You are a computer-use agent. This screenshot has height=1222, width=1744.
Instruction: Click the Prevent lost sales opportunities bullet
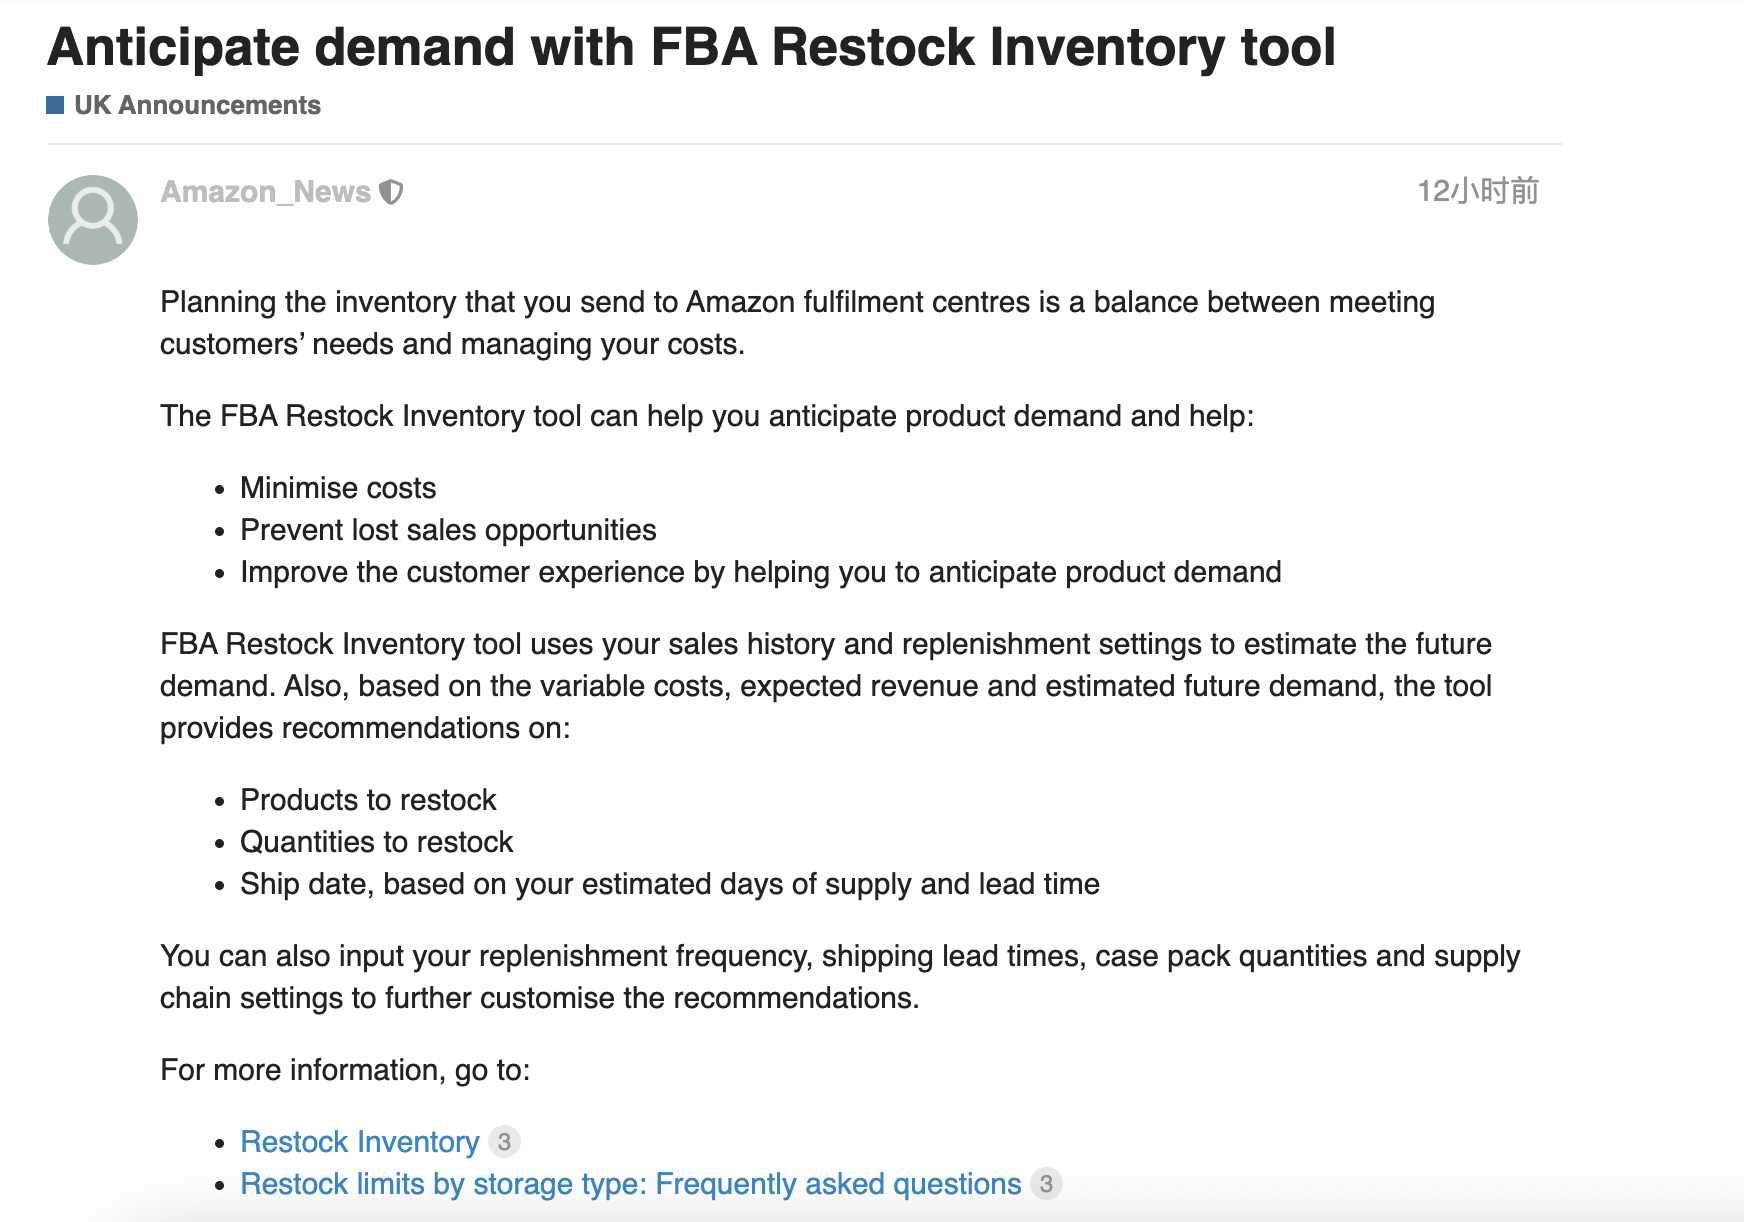(x=448, y=530)
